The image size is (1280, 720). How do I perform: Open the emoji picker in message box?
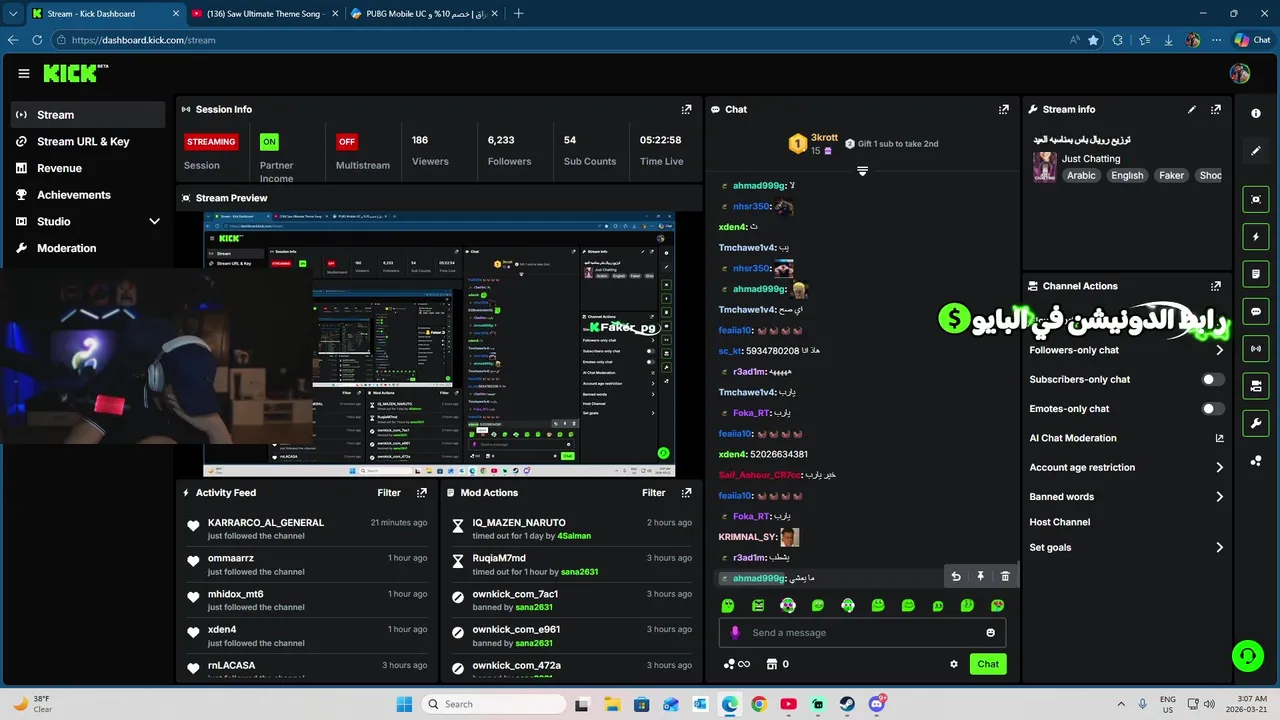click(x=991, y=632)
